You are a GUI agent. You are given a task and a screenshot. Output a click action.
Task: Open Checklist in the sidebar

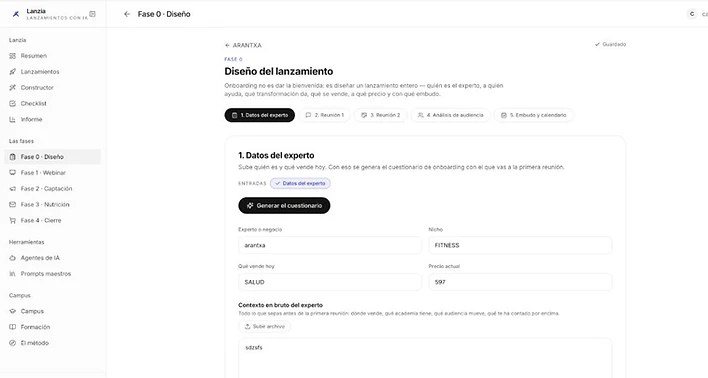pos(52,103)
